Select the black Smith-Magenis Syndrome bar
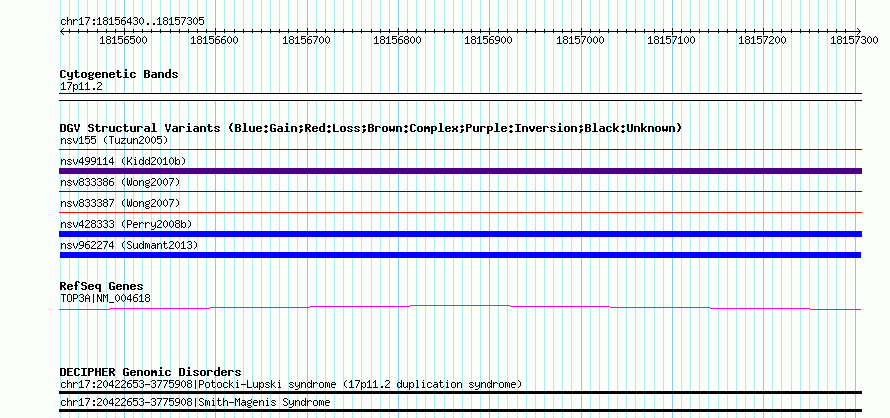 [461, 410]
